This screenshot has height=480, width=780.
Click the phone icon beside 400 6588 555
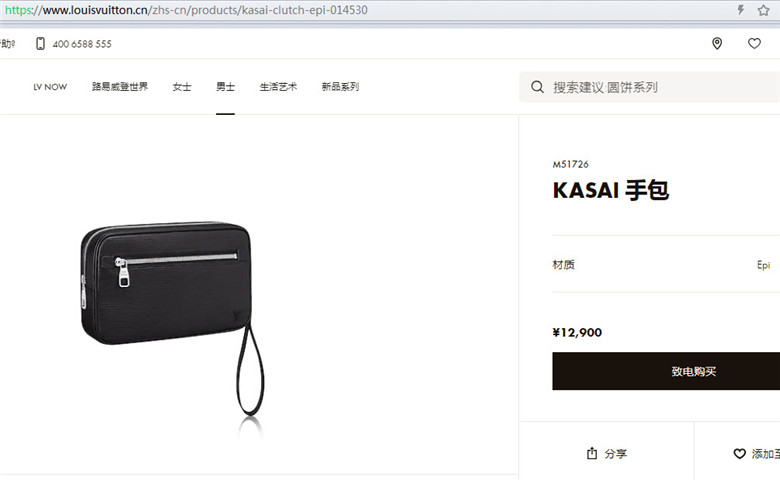pyautogui.click(x=40, y=44)
